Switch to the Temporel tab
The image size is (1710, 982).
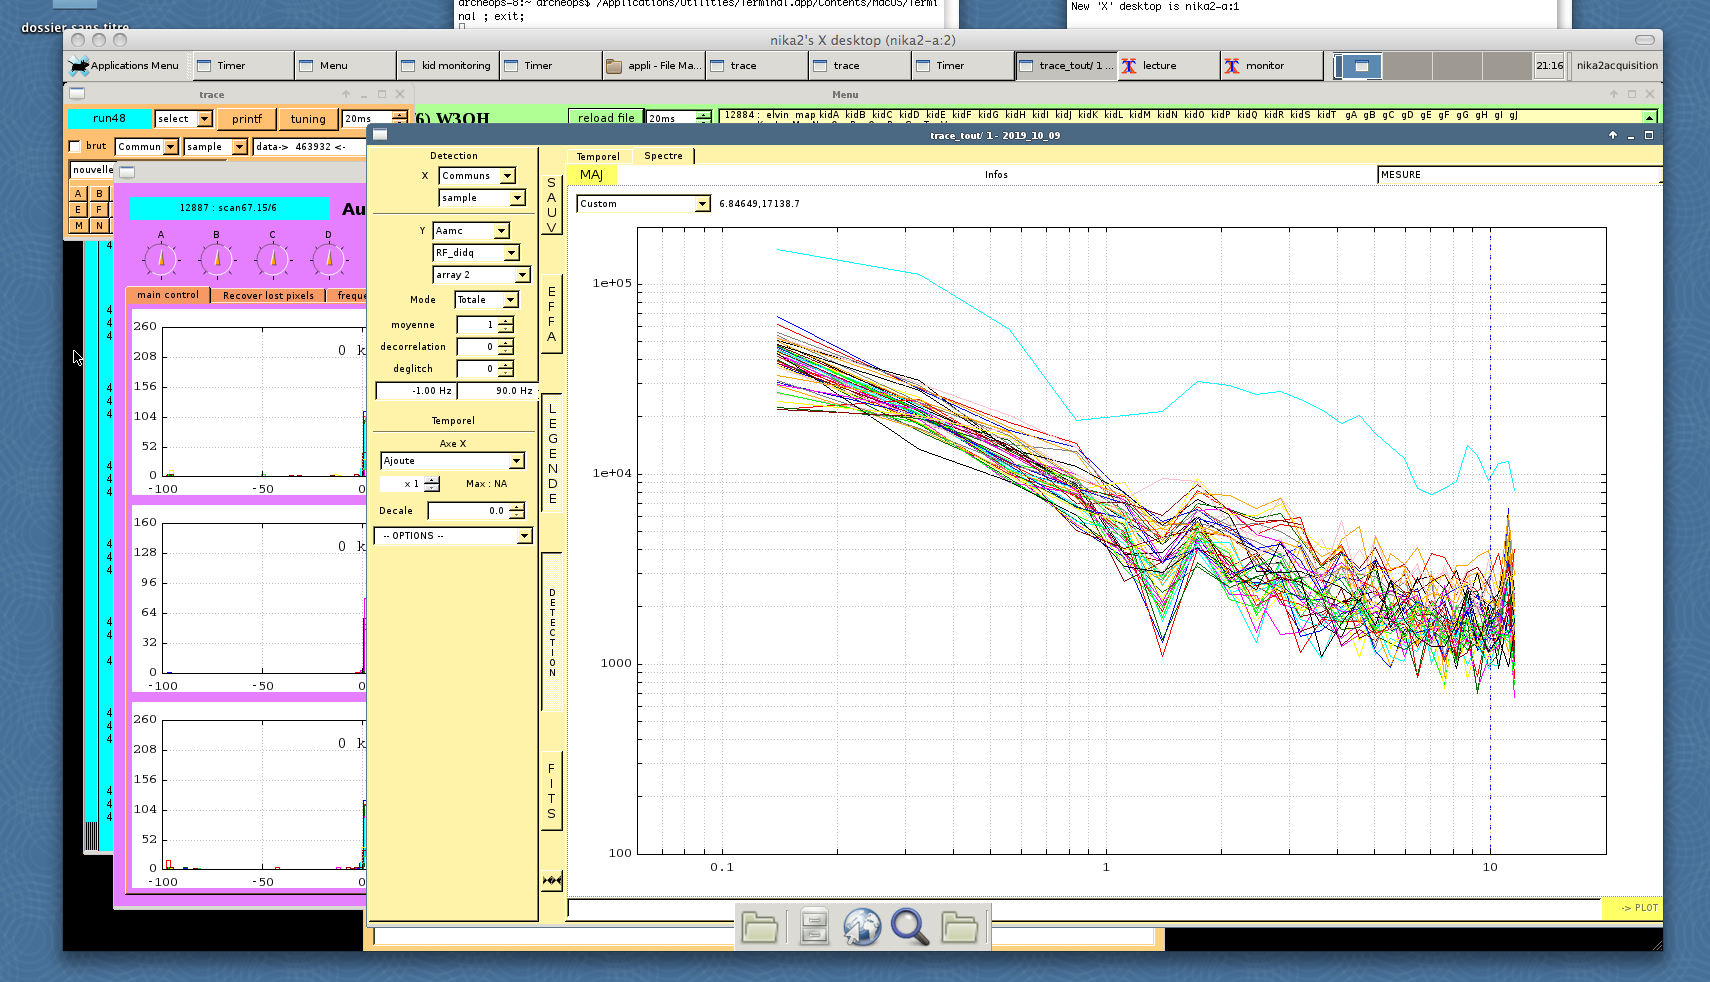pos(598,156)
